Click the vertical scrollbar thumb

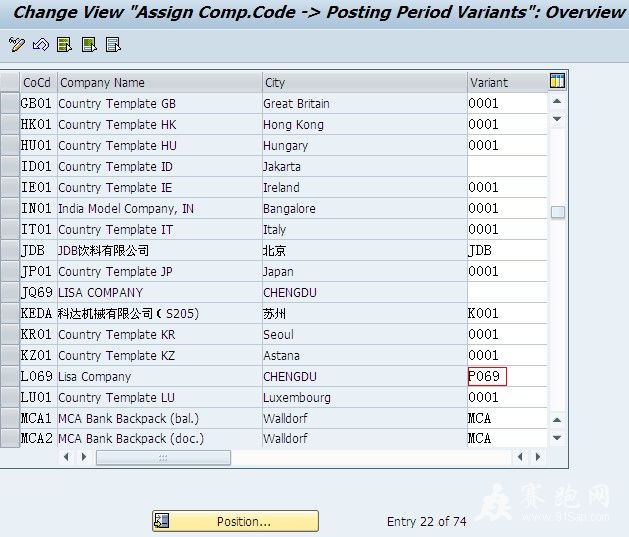tap(558, 212)
